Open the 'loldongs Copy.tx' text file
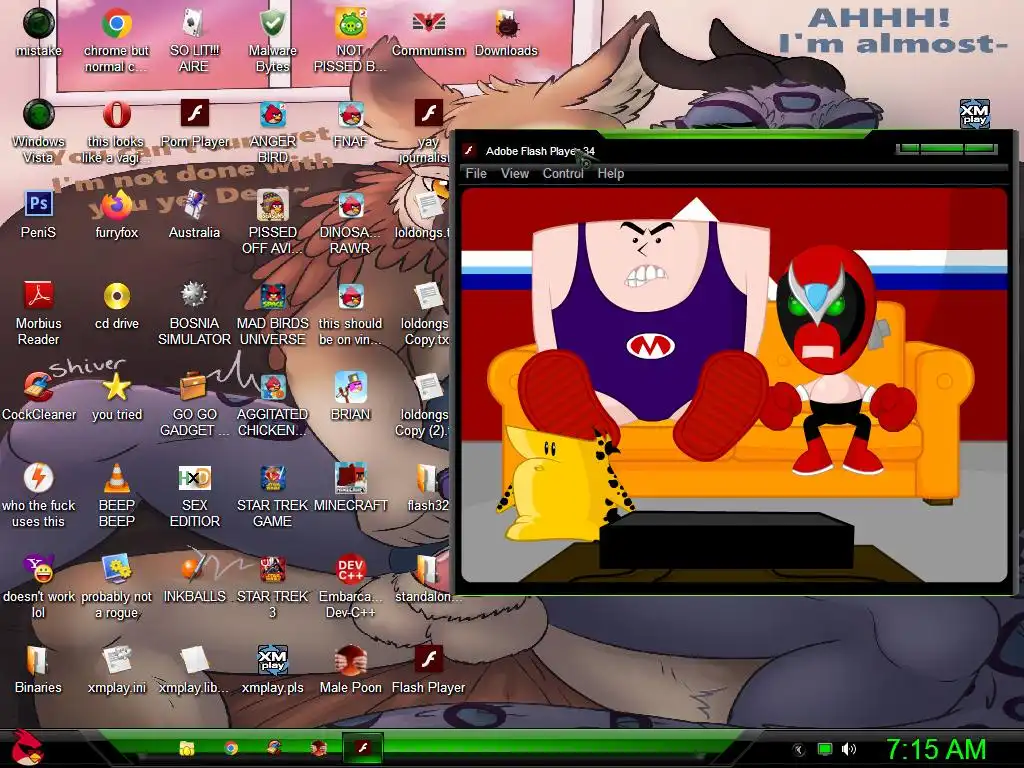The width and height of the screenshot is (1024, 768). [426, 313]
